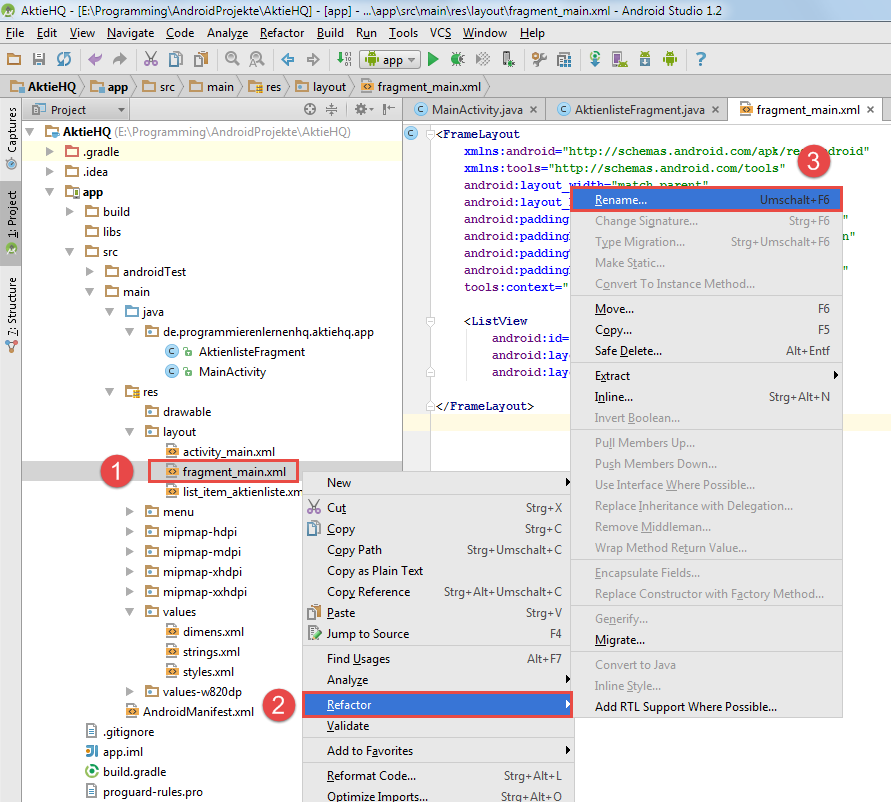891x802 pixels.
Task: Click the Project Structure toolbar icon
Action: pos(564,59)
